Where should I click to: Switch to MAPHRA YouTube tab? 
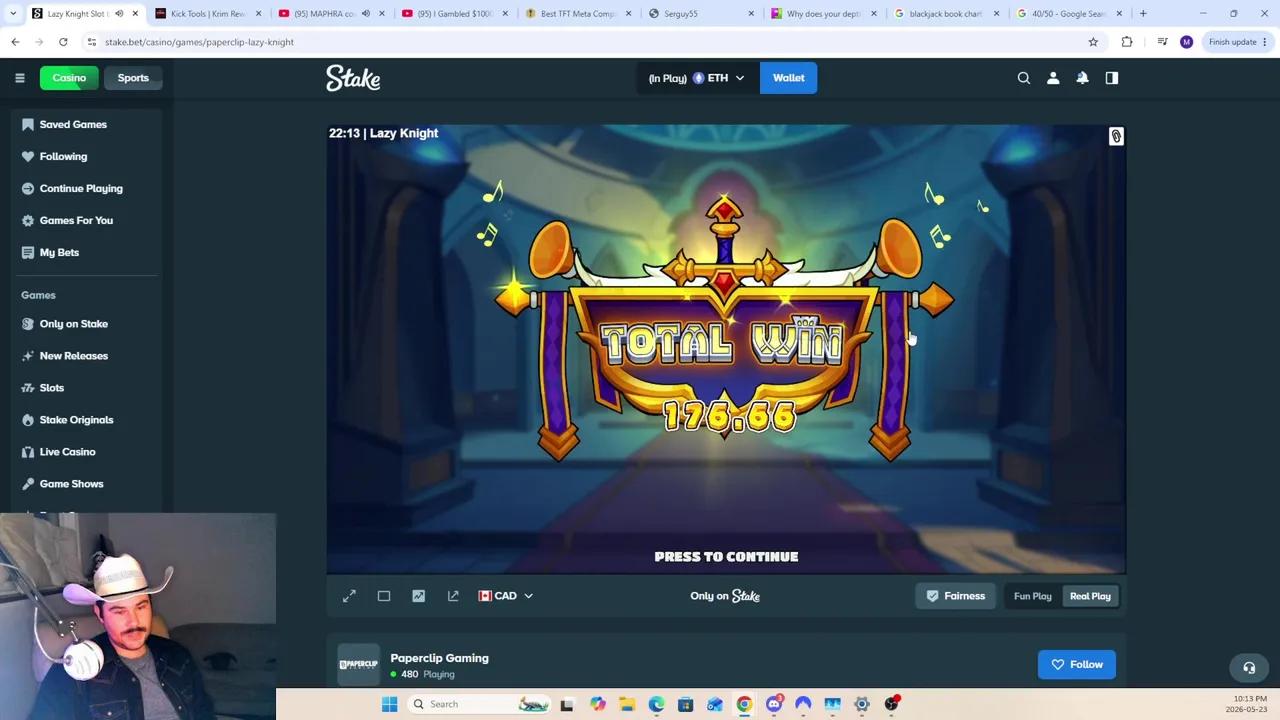tap(330, 14)
